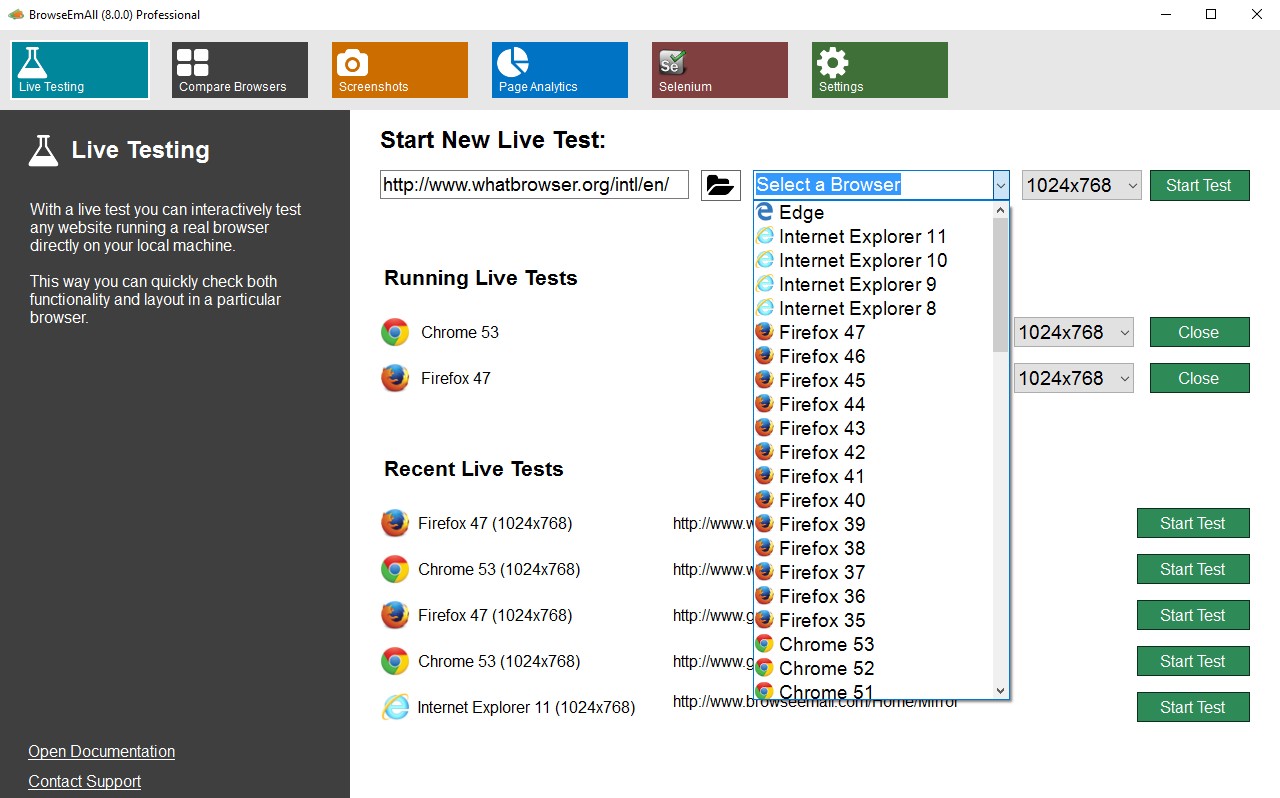This screenshot has height=798, width=1280.
Task: Open the Selenium tile
Action: click(x=720, y=70)
